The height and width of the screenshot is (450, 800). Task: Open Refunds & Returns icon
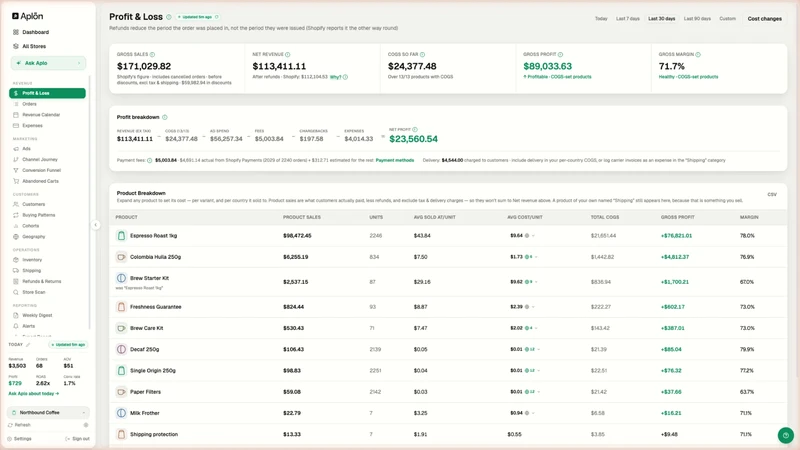pyautogui.click(x=16, y=282)
